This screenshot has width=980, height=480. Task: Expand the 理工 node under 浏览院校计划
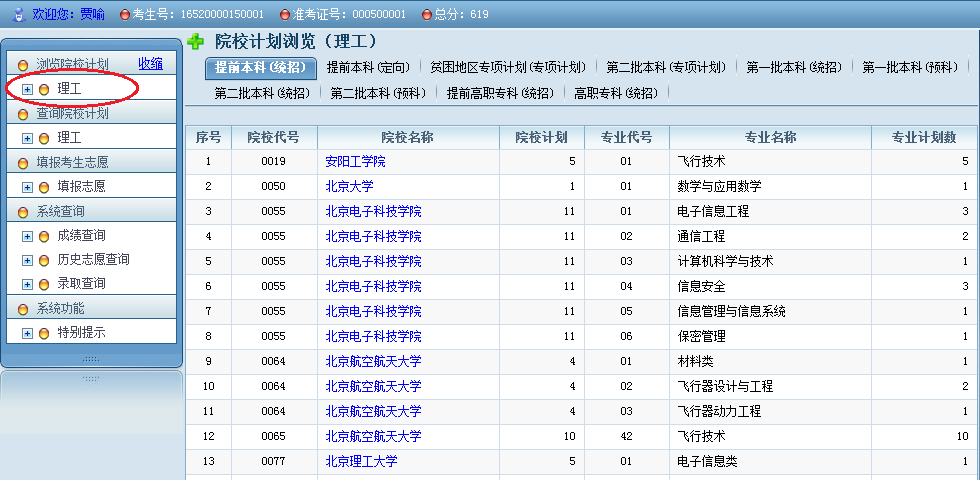tap(27, 89)
